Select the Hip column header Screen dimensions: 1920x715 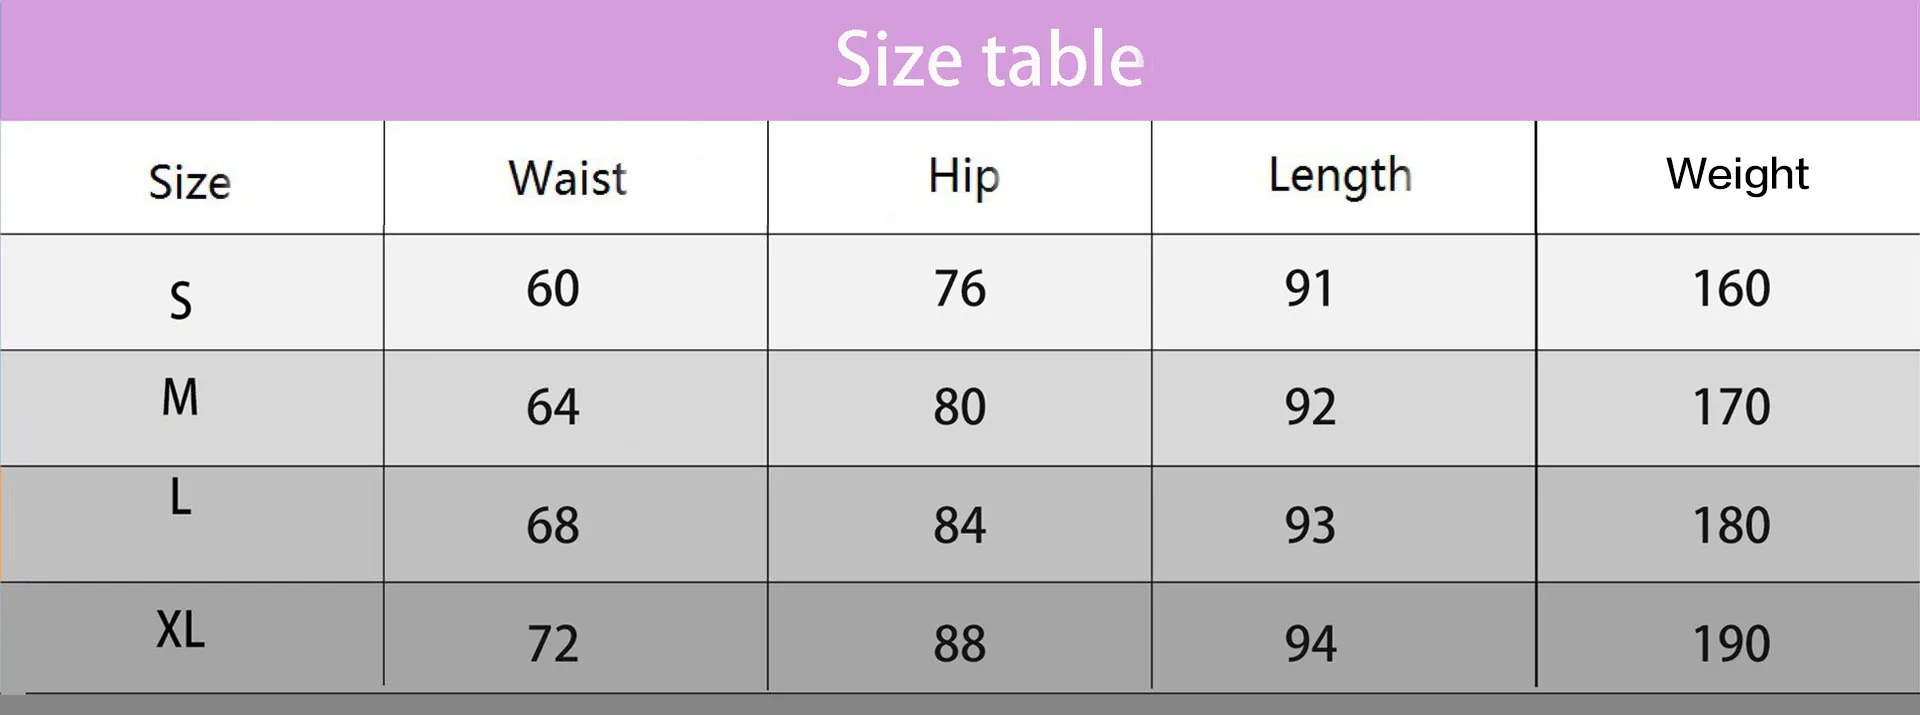click(963, 177)
